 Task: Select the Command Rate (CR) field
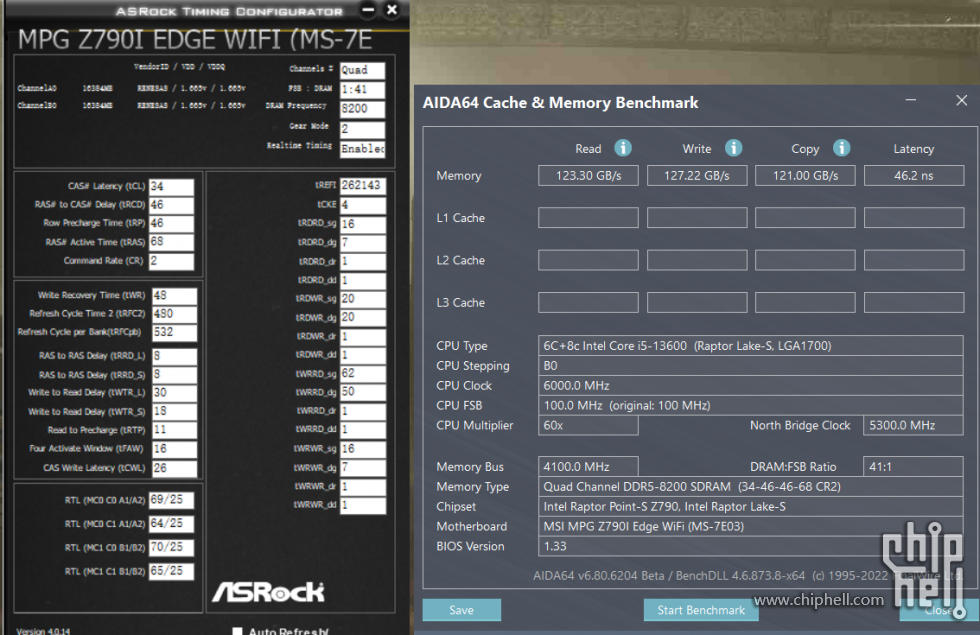[171, 261]
